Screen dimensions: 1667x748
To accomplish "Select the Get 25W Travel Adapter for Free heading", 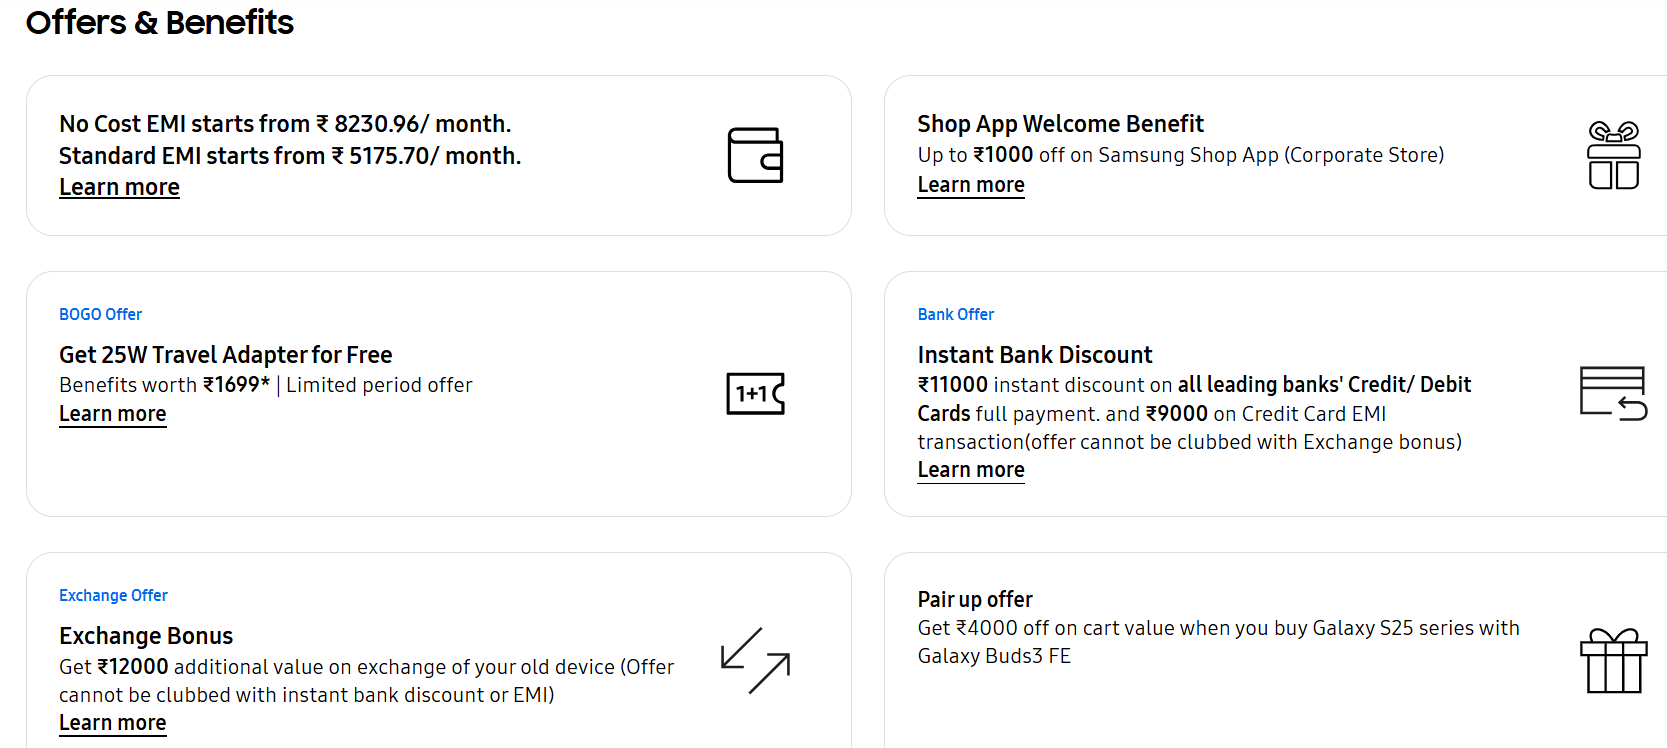I will (x=225, y=355).
